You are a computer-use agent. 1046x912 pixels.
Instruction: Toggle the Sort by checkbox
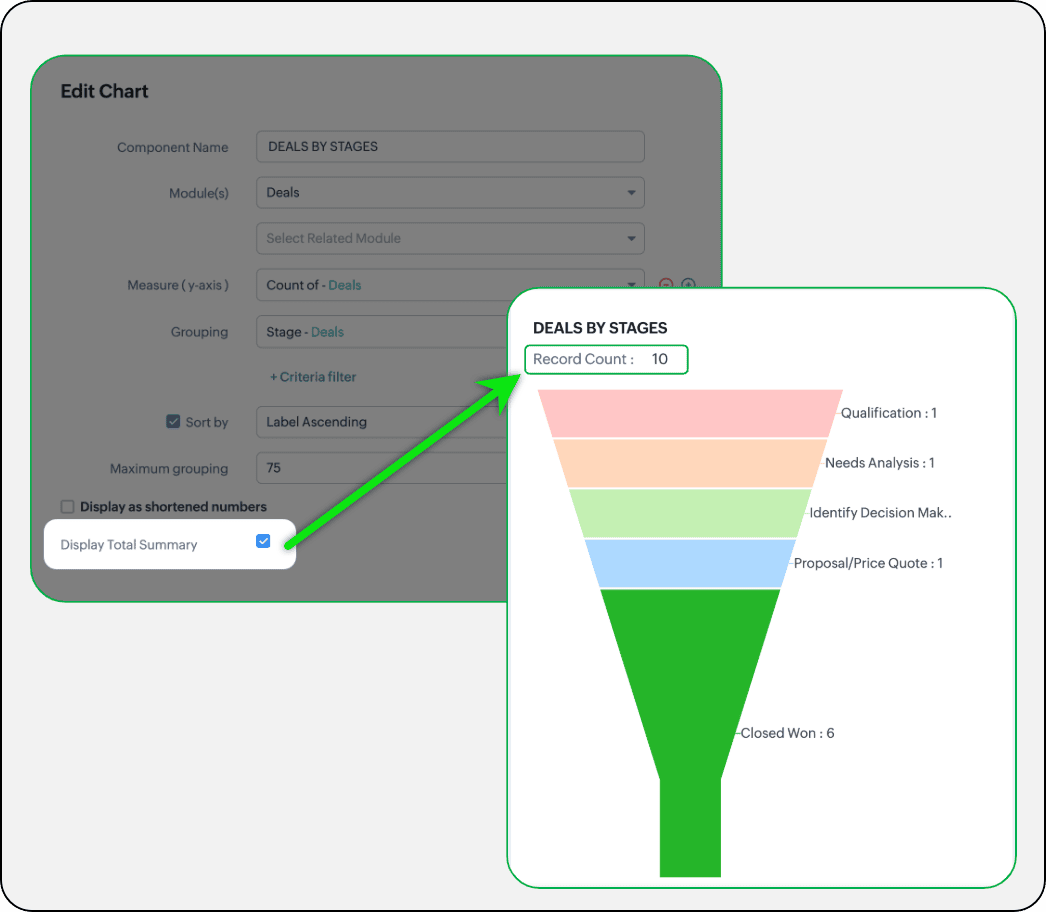pyautogui.click(x=173, y=422)
